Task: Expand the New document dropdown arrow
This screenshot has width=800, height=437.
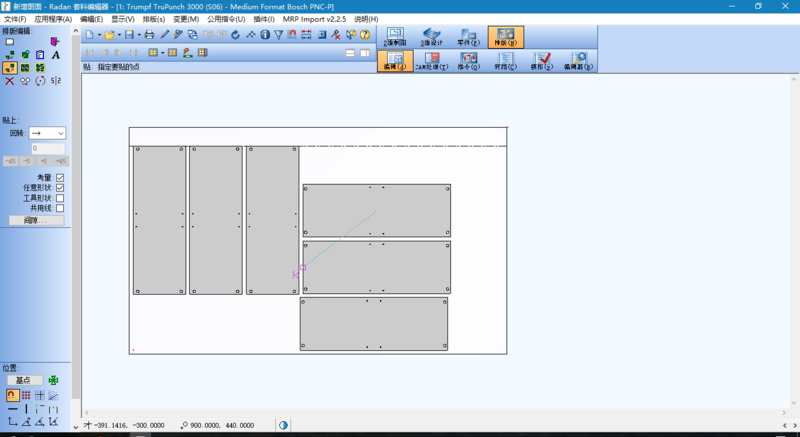Action: pyautogui.click(x=97, y=35)
